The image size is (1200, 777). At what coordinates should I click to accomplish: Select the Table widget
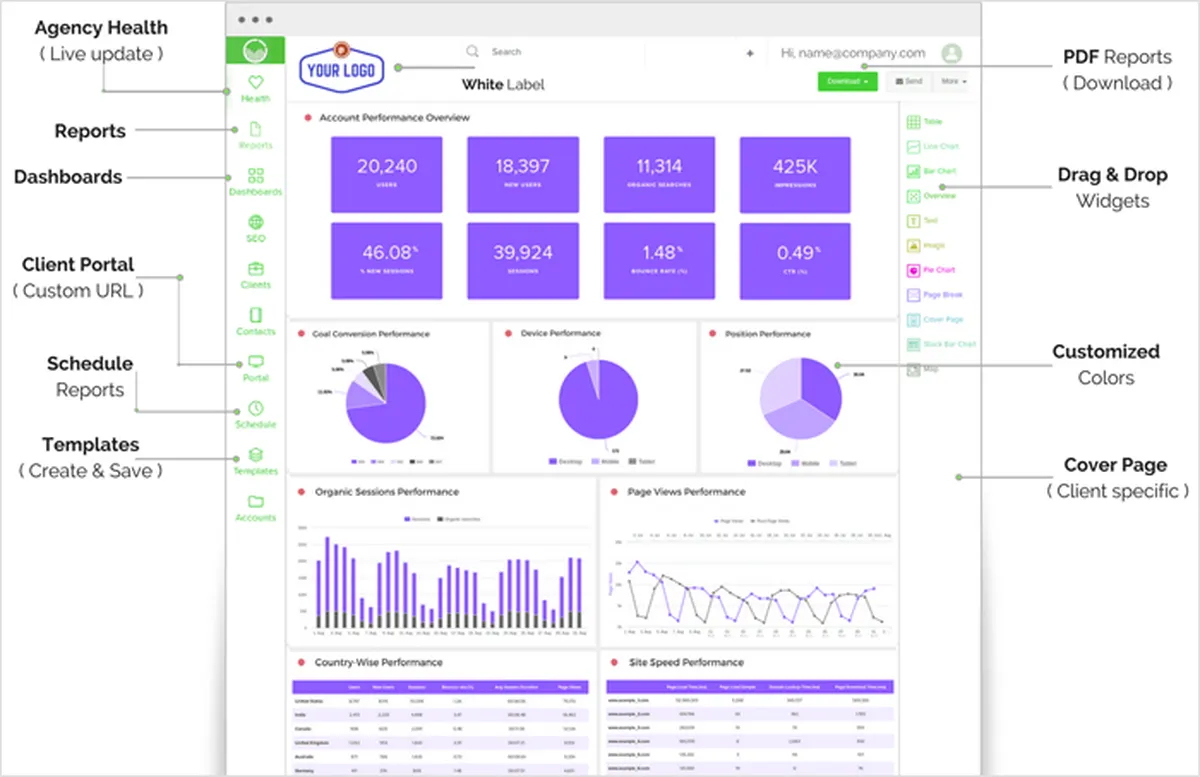coord(925,122)
